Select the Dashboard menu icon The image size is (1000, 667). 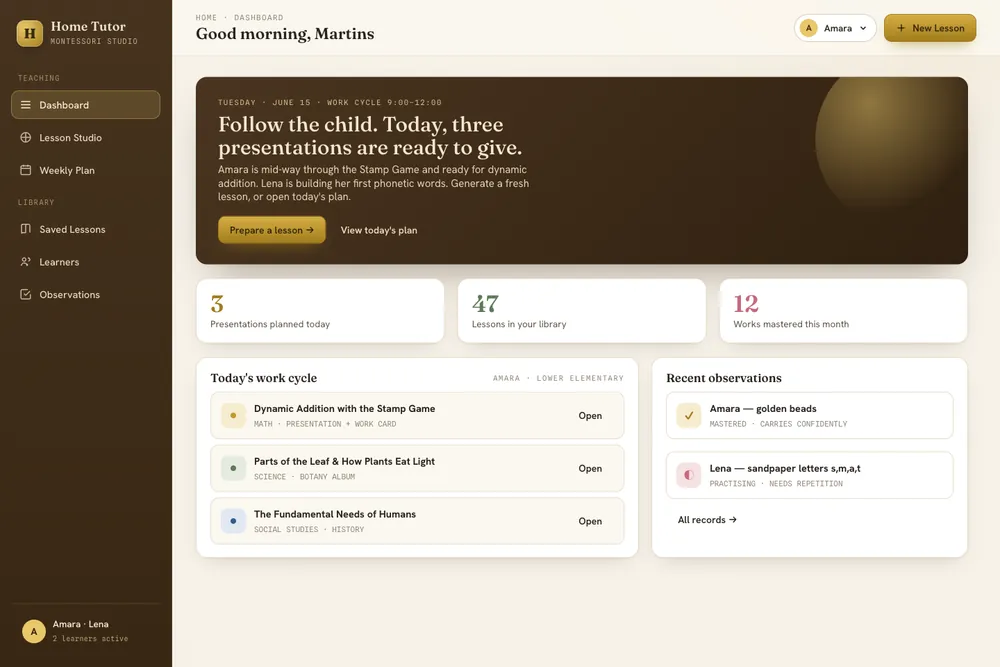click(26, 105)
